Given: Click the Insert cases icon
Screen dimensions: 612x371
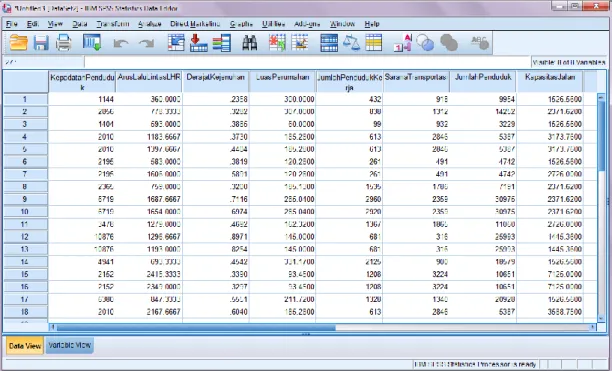Looking at the screenshot, I should click(x=277, y=43).
